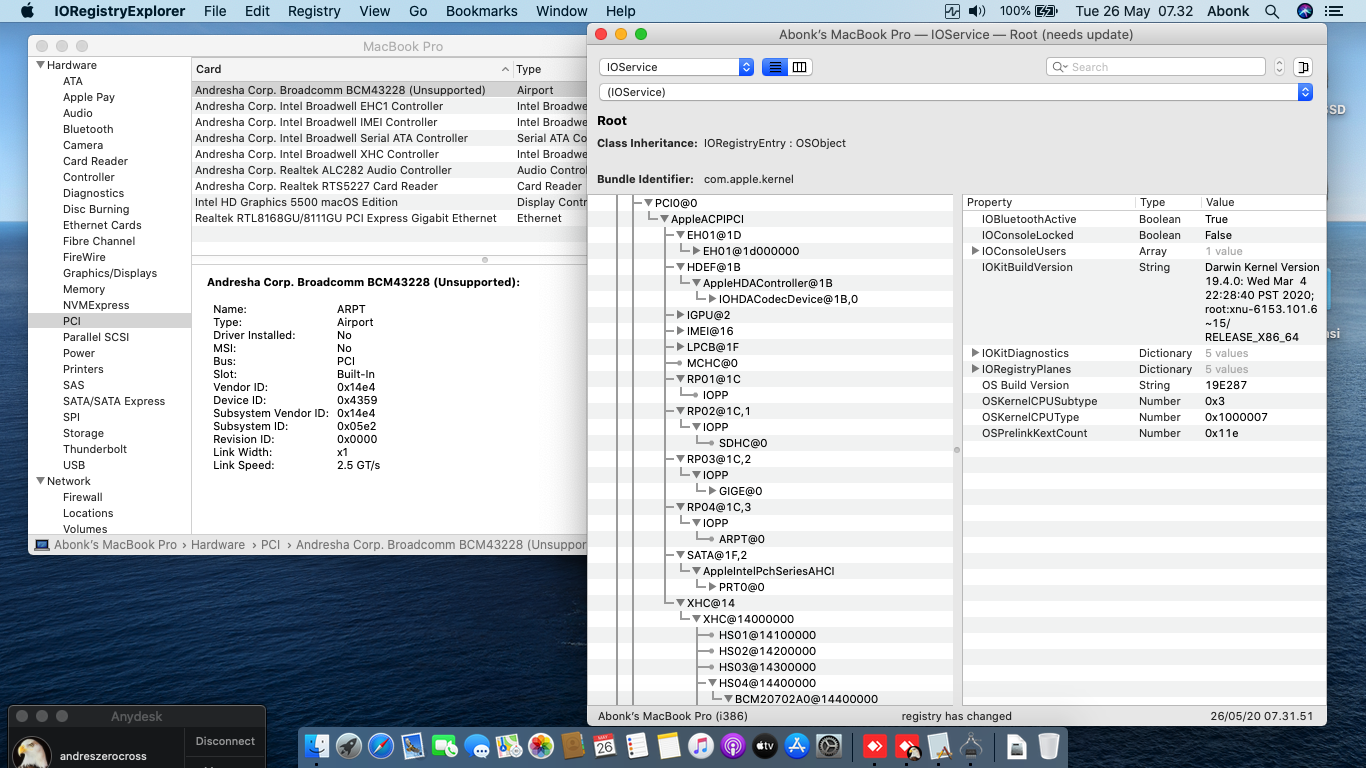Click the Disconnect button in Anydesk
Viewport: 1366px width, 768px height.
point(225,741)
